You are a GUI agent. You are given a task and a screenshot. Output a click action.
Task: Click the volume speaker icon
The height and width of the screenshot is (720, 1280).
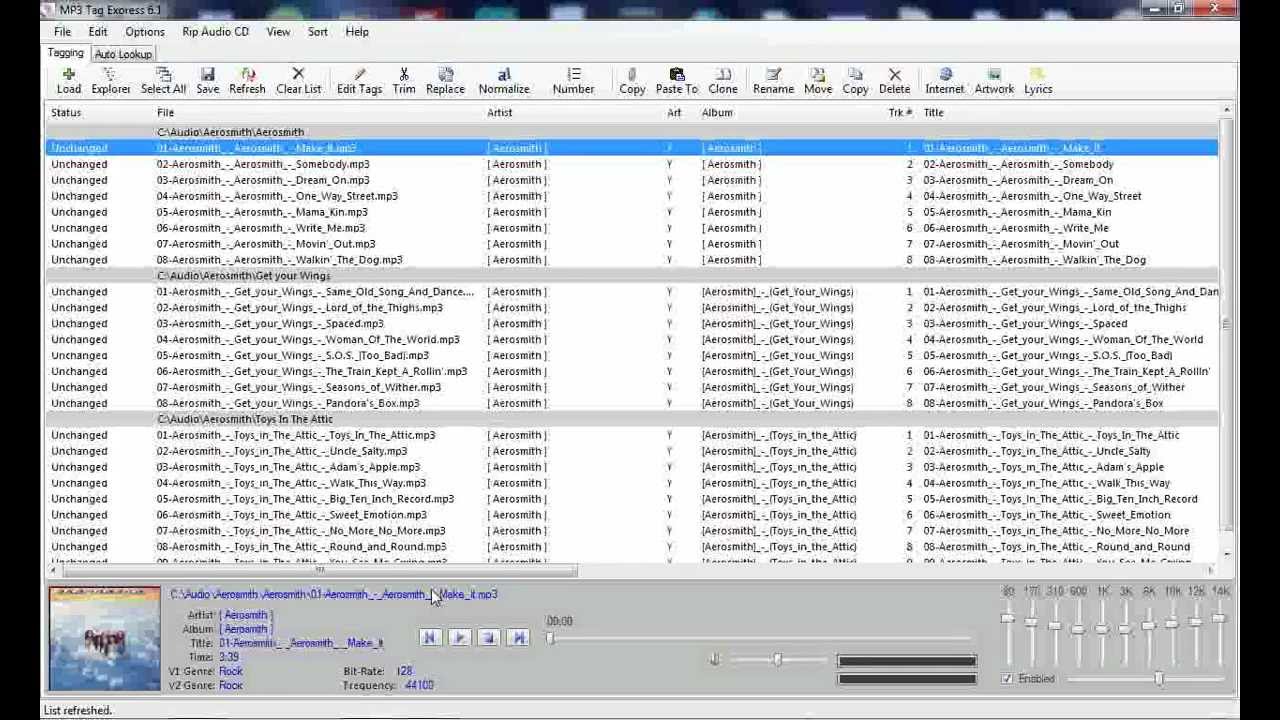(x=714, y=659)
